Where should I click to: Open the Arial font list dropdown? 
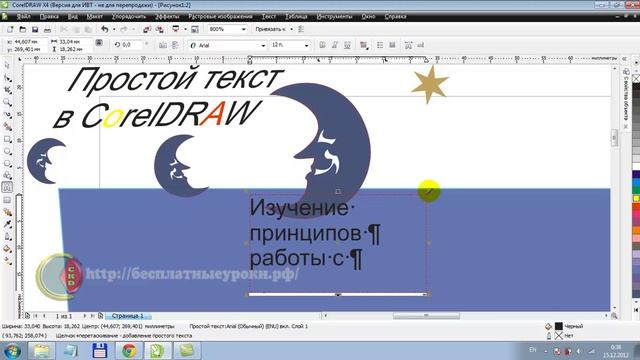pos(263,45)
